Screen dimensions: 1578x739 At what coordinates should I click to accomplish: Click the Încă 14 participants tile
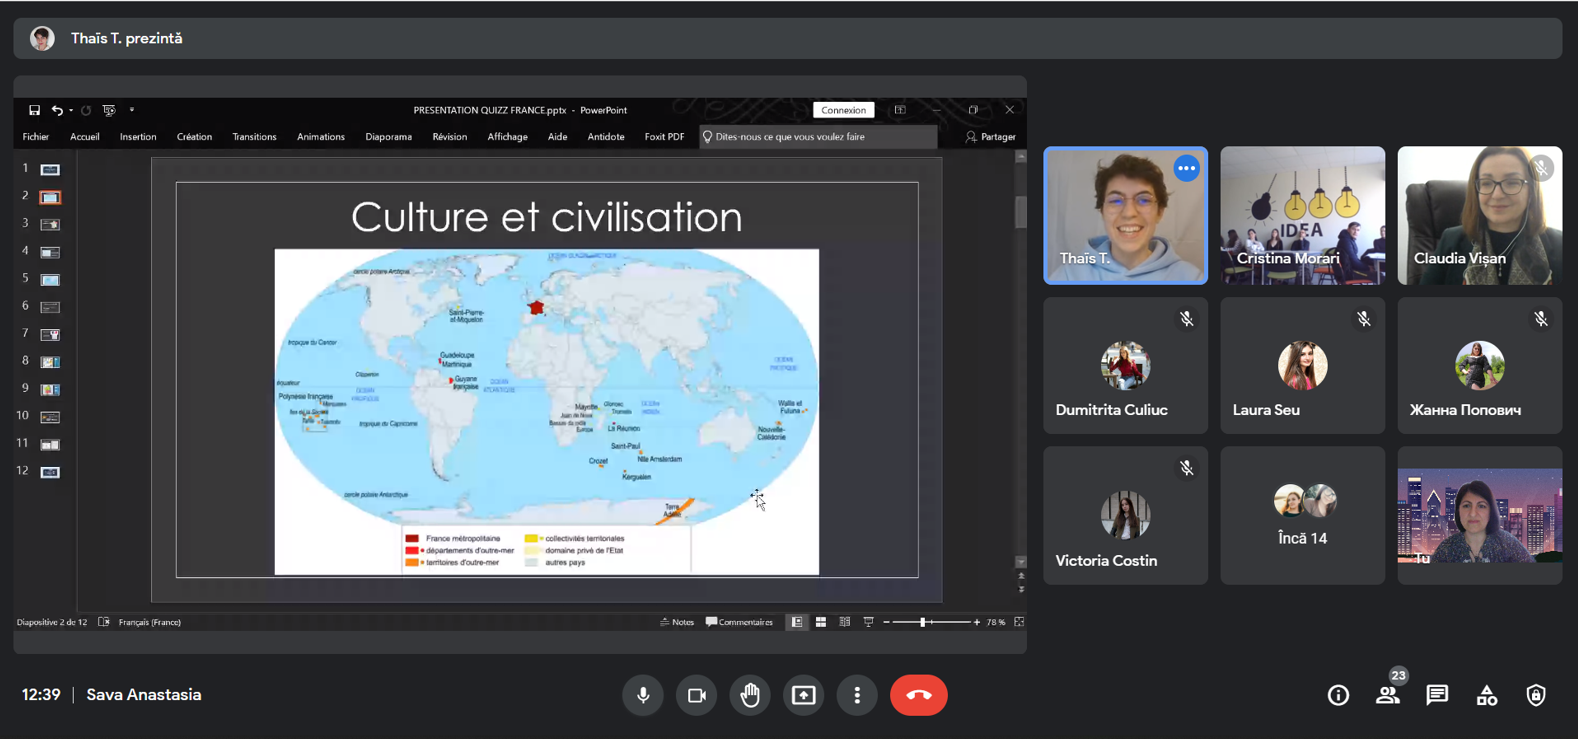(x=1302, y=515)
